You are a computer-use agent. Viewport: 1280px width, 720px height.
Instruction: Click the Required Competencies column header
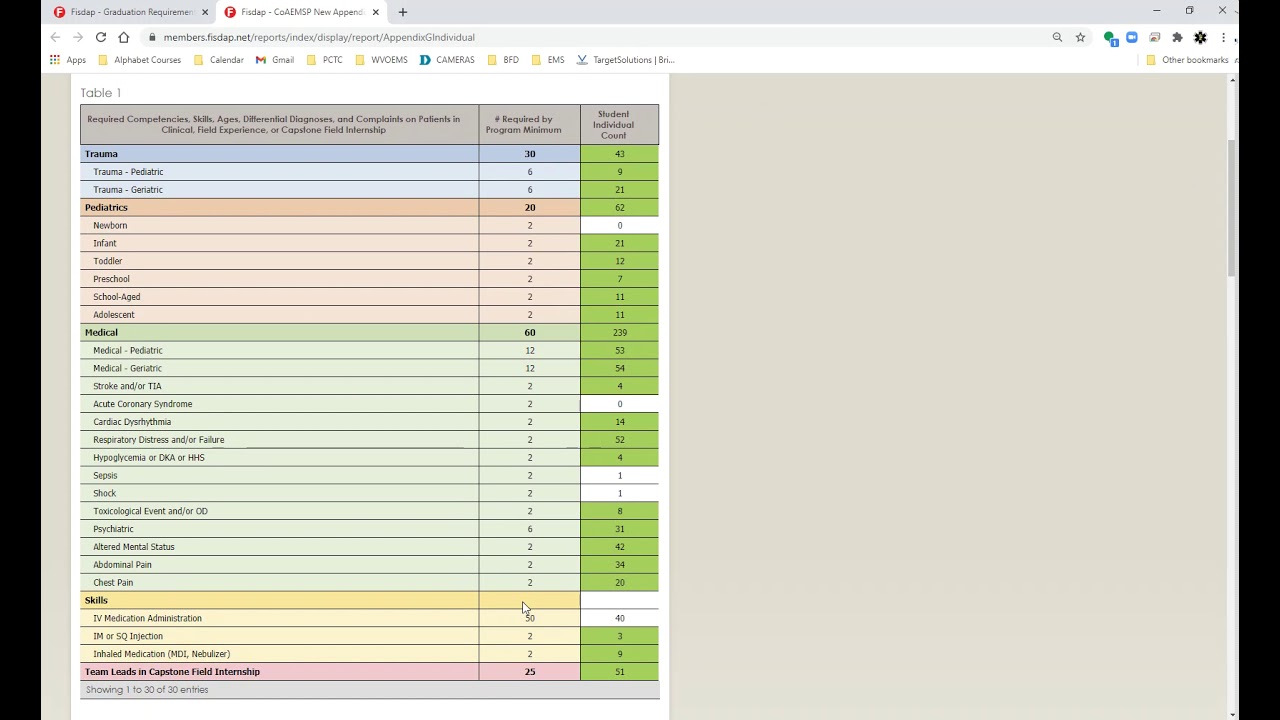click(279, 124)
